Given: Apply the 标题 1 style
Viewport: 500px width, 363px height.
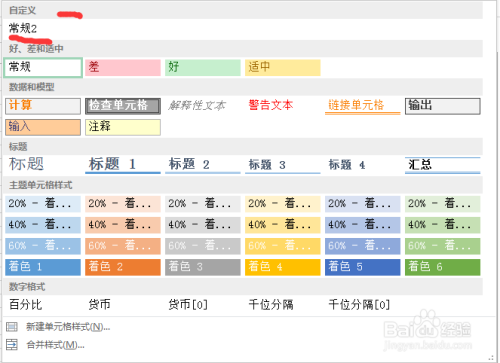Looking at the screenshot, I should [x=123, y=165].
